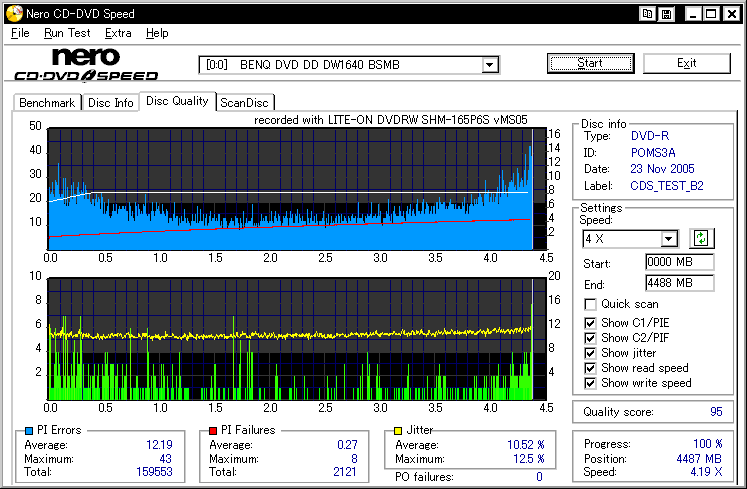Click the yellow Jitter legend square
The height and width of the screenshot is (489, 747).
point(400,430)
